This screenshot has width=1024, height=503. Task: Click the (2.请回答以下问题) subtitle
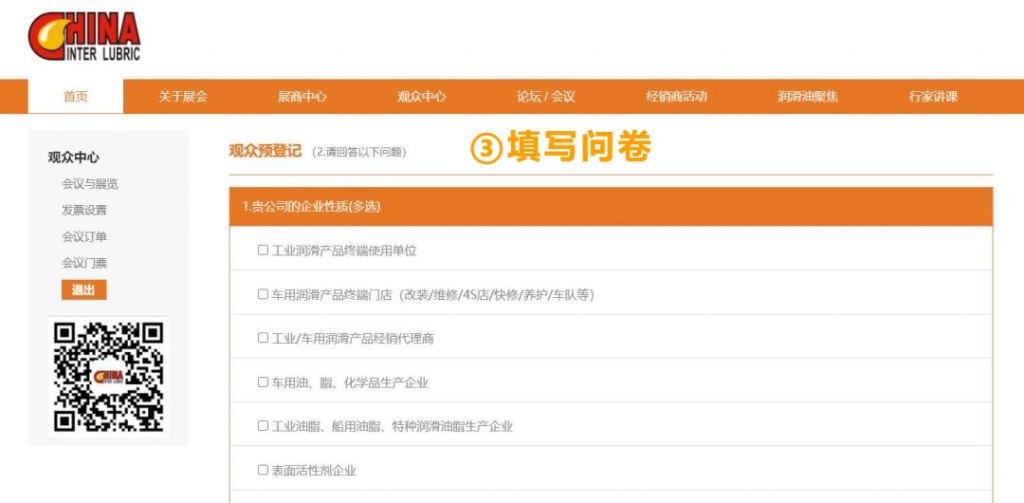pyautogui.click(x=359, y=152)
